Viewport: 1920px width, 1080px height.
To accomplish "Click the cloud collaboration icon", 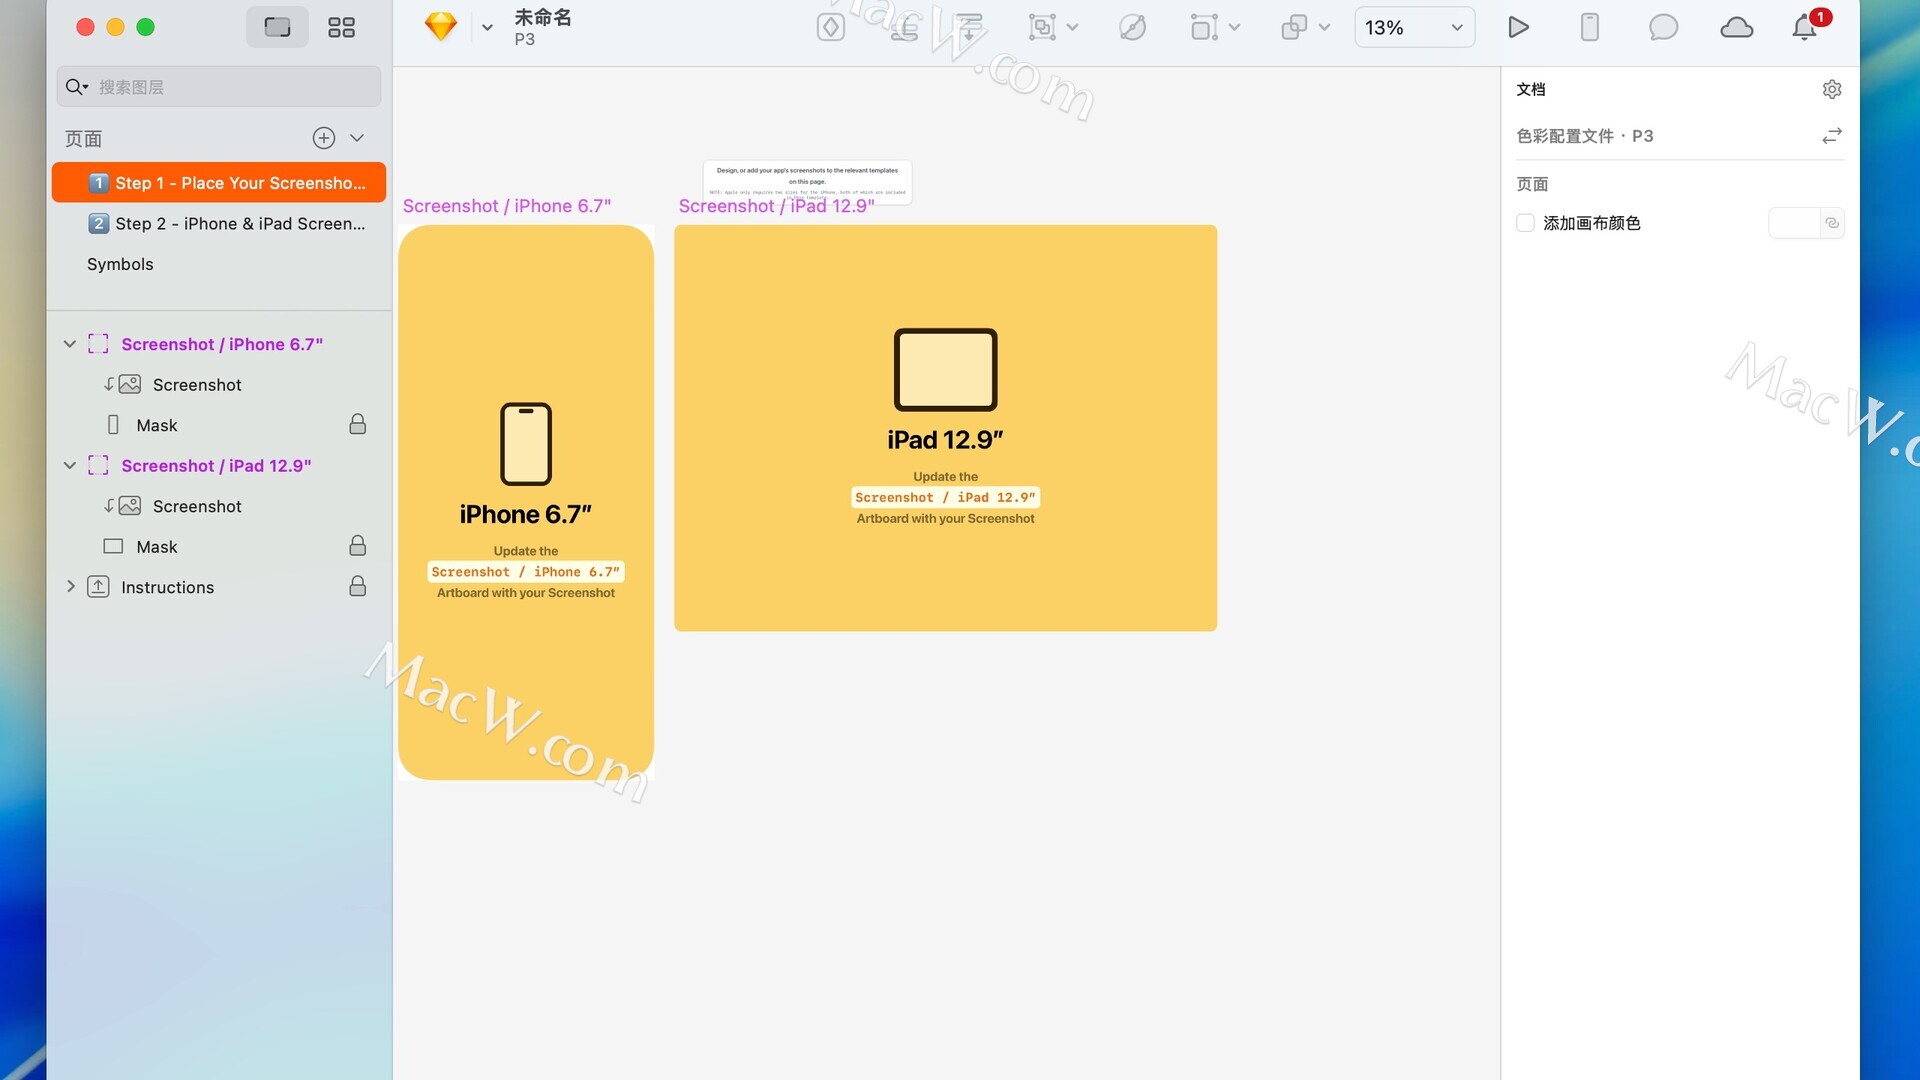I will tap(1736, 27).
